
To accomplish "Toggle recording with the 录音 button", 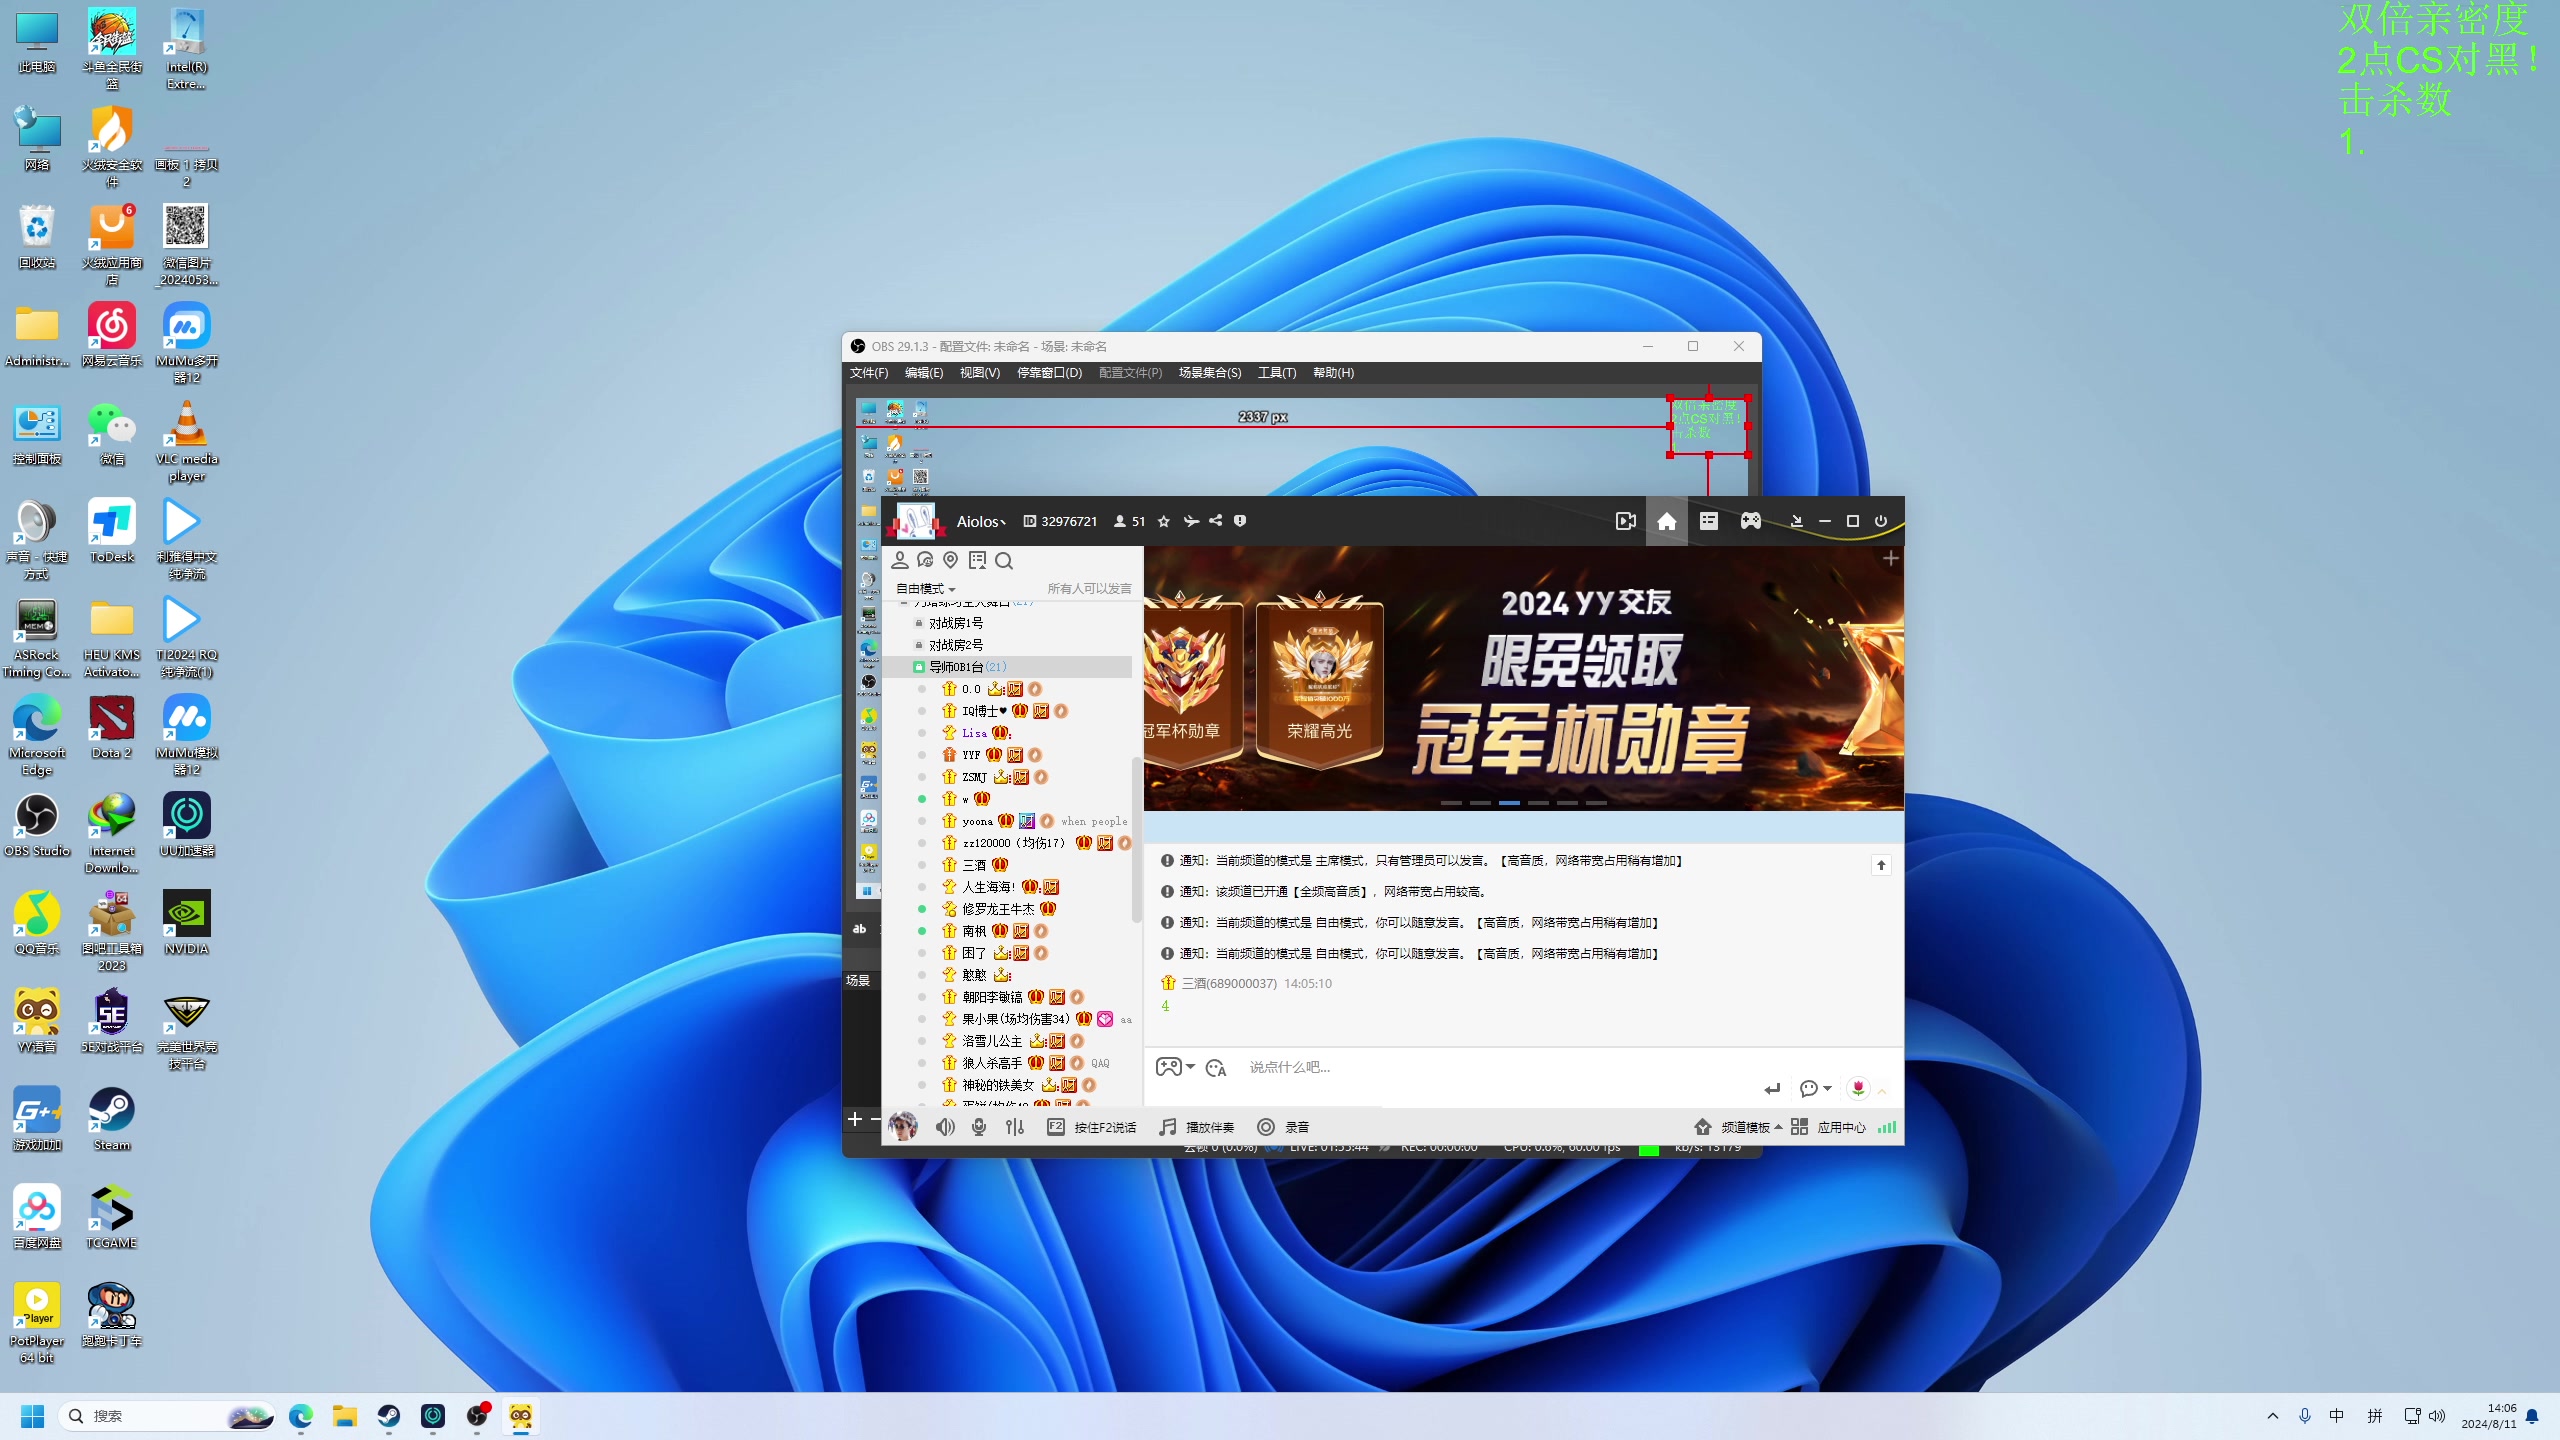I will click(1283, 1127).
